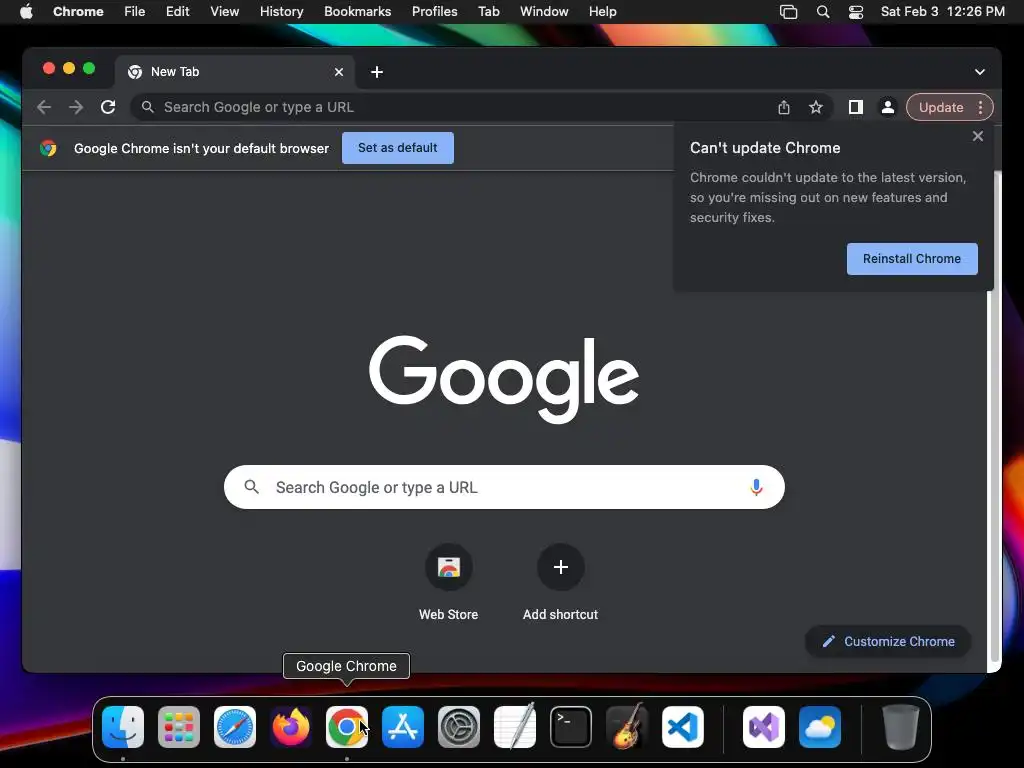The image size is (1024, 768).
Task: Dismiss the Can't update Chrome popup
Action: 978,136
